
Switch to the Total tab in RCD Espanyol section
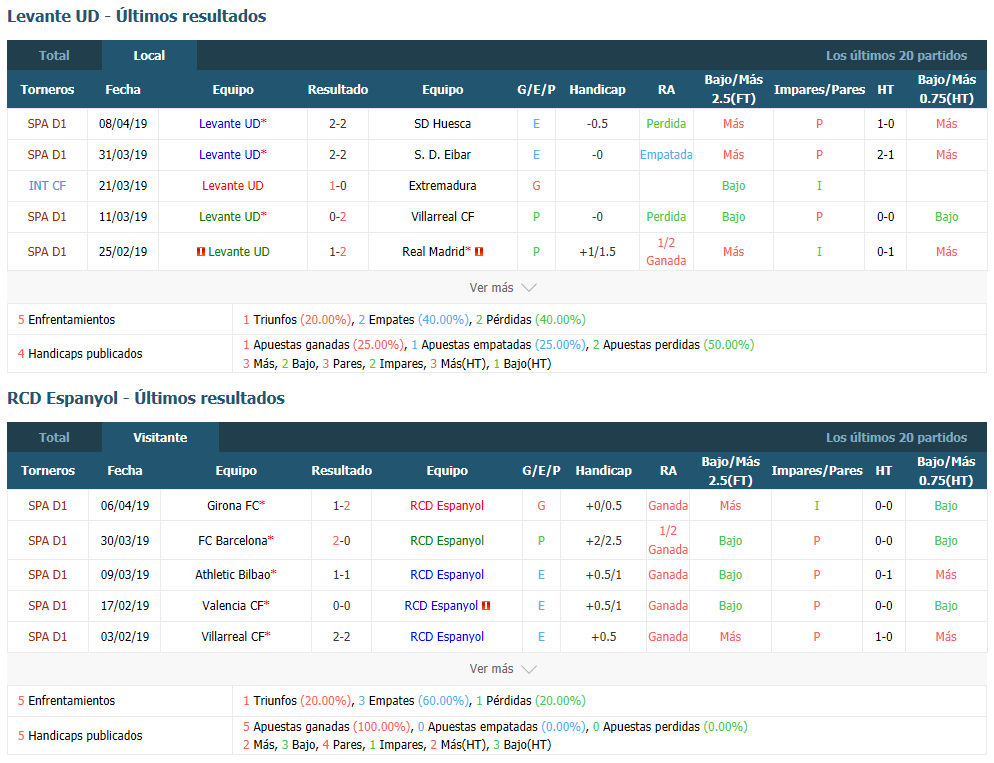pos(55,437)
